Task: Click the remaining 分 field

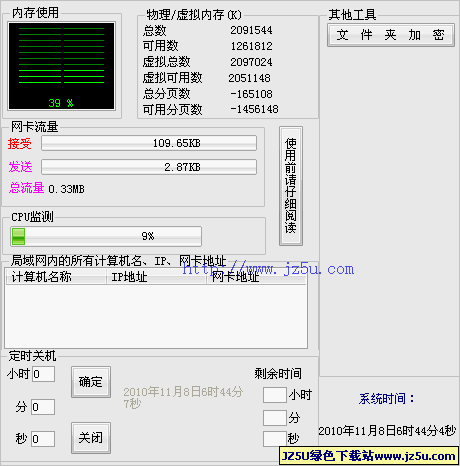Action: click(x=275, y=418)
